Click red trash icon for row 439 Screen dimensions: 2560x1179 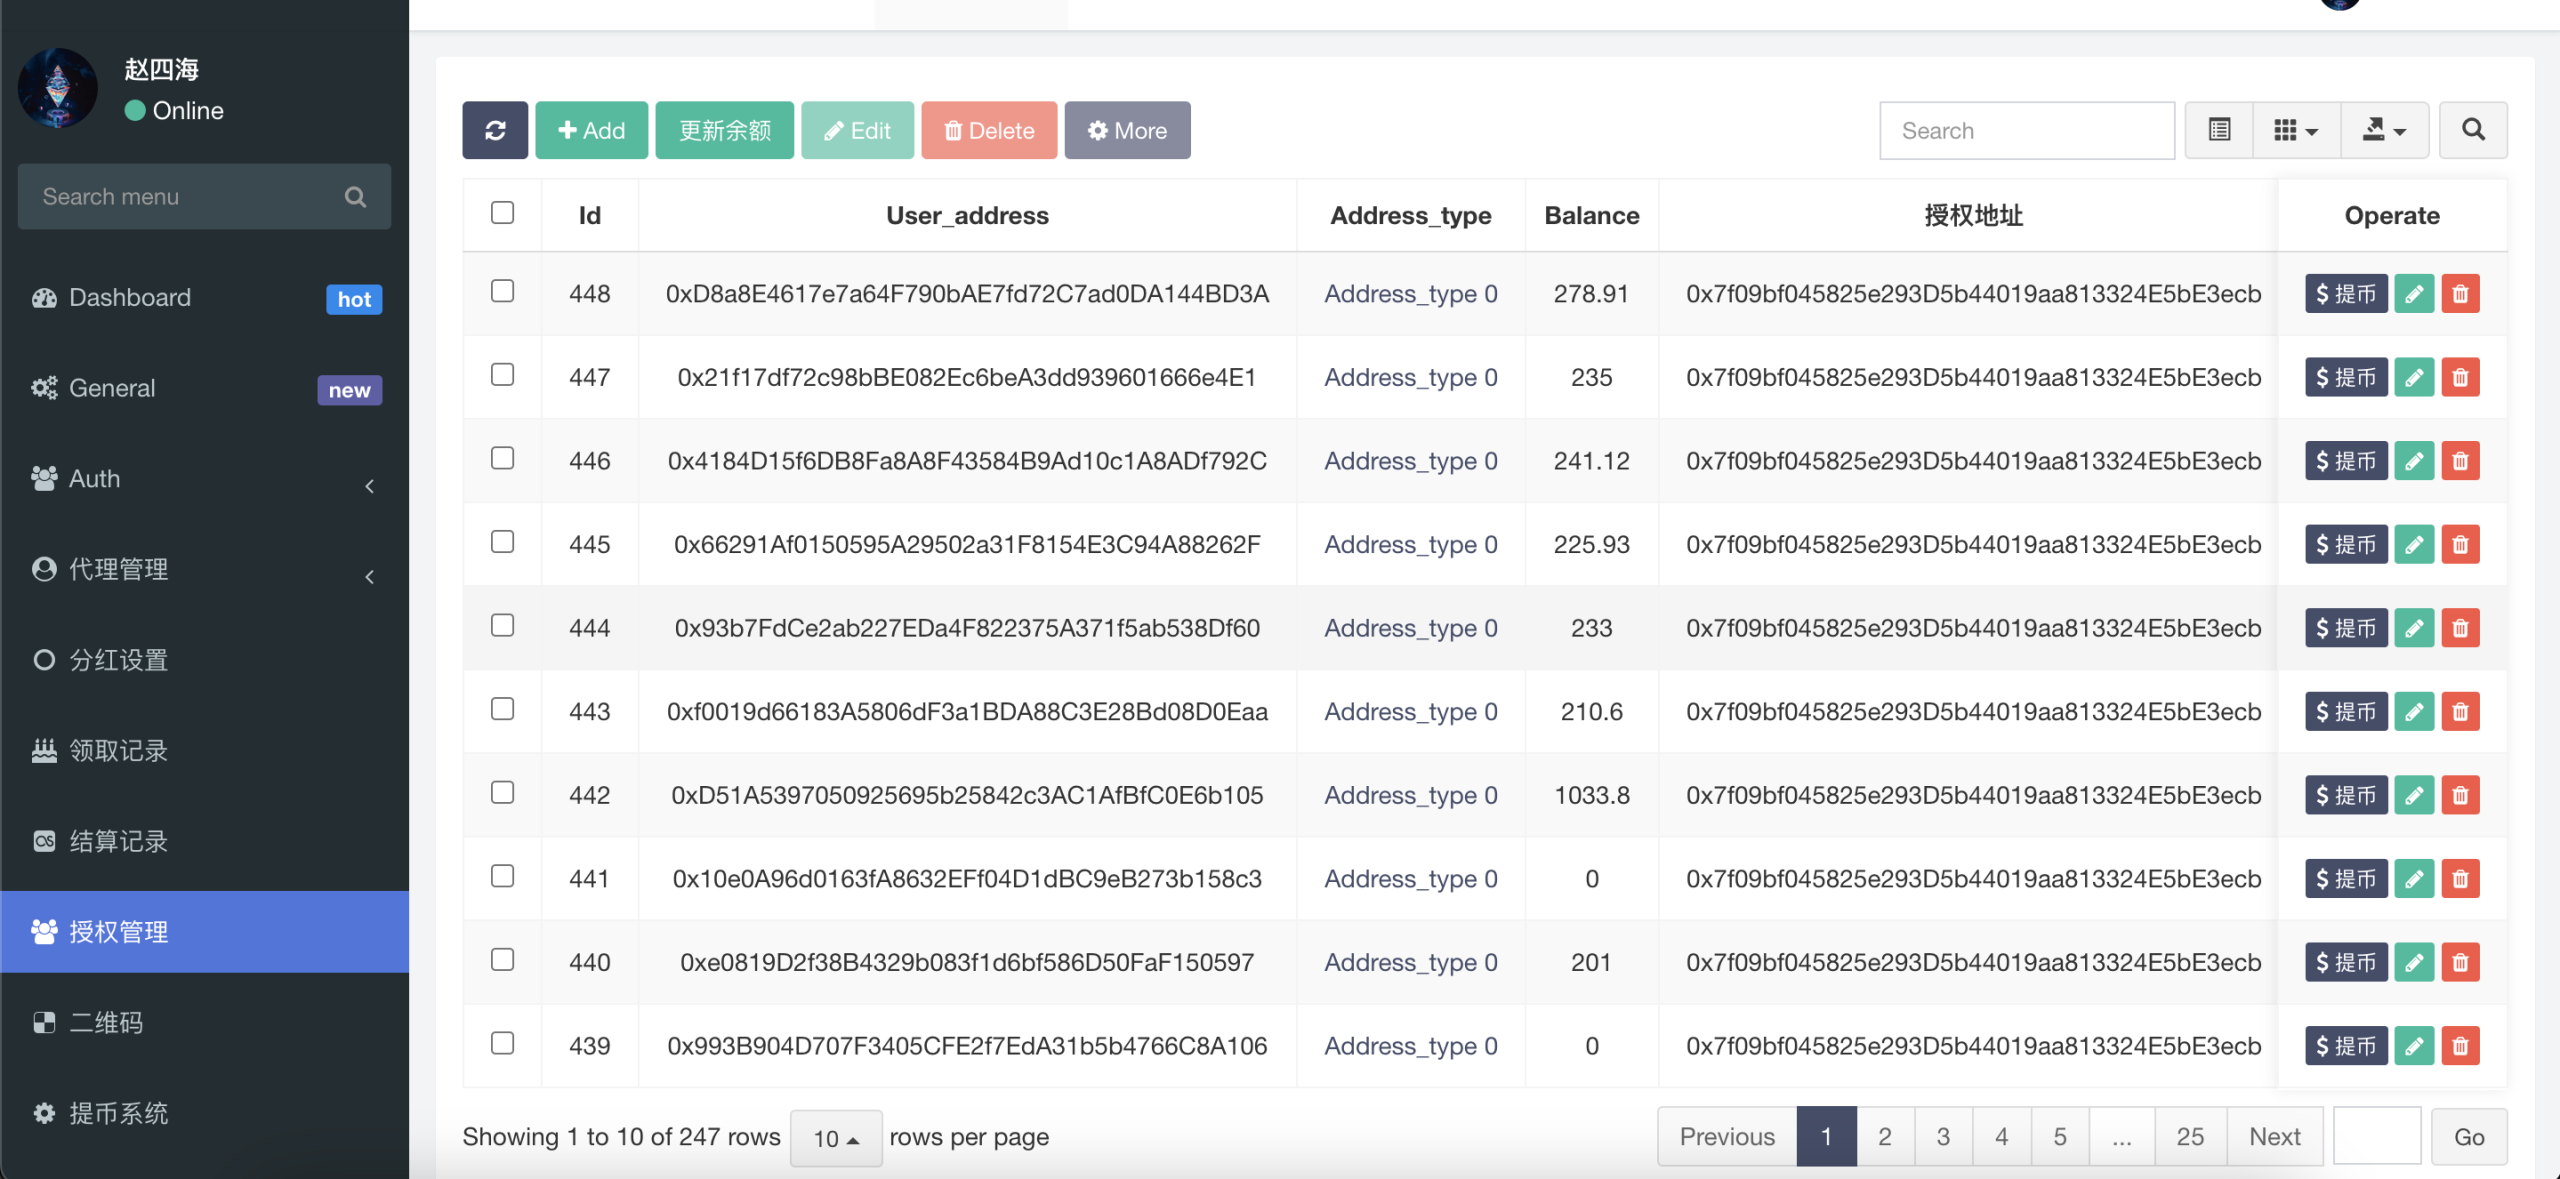[2460, 1046]
